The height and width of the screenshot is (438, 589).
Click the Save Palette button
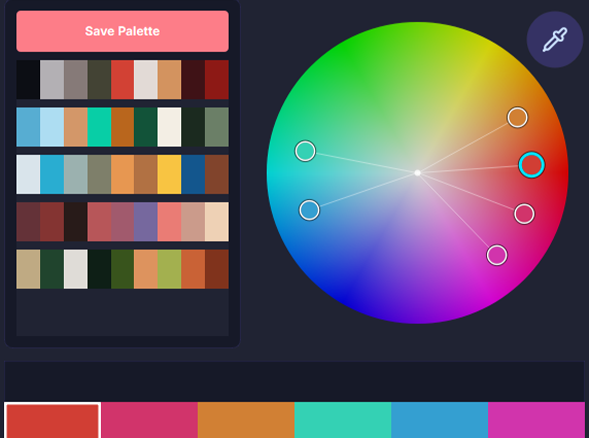pyautogui.click(x=122, y=31)
